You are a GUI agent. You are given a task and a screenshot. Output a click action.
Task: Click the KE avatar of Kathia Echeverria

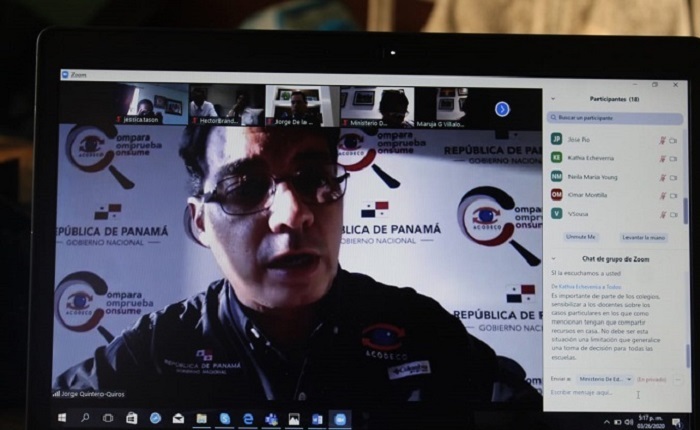(x=556, y=157)
